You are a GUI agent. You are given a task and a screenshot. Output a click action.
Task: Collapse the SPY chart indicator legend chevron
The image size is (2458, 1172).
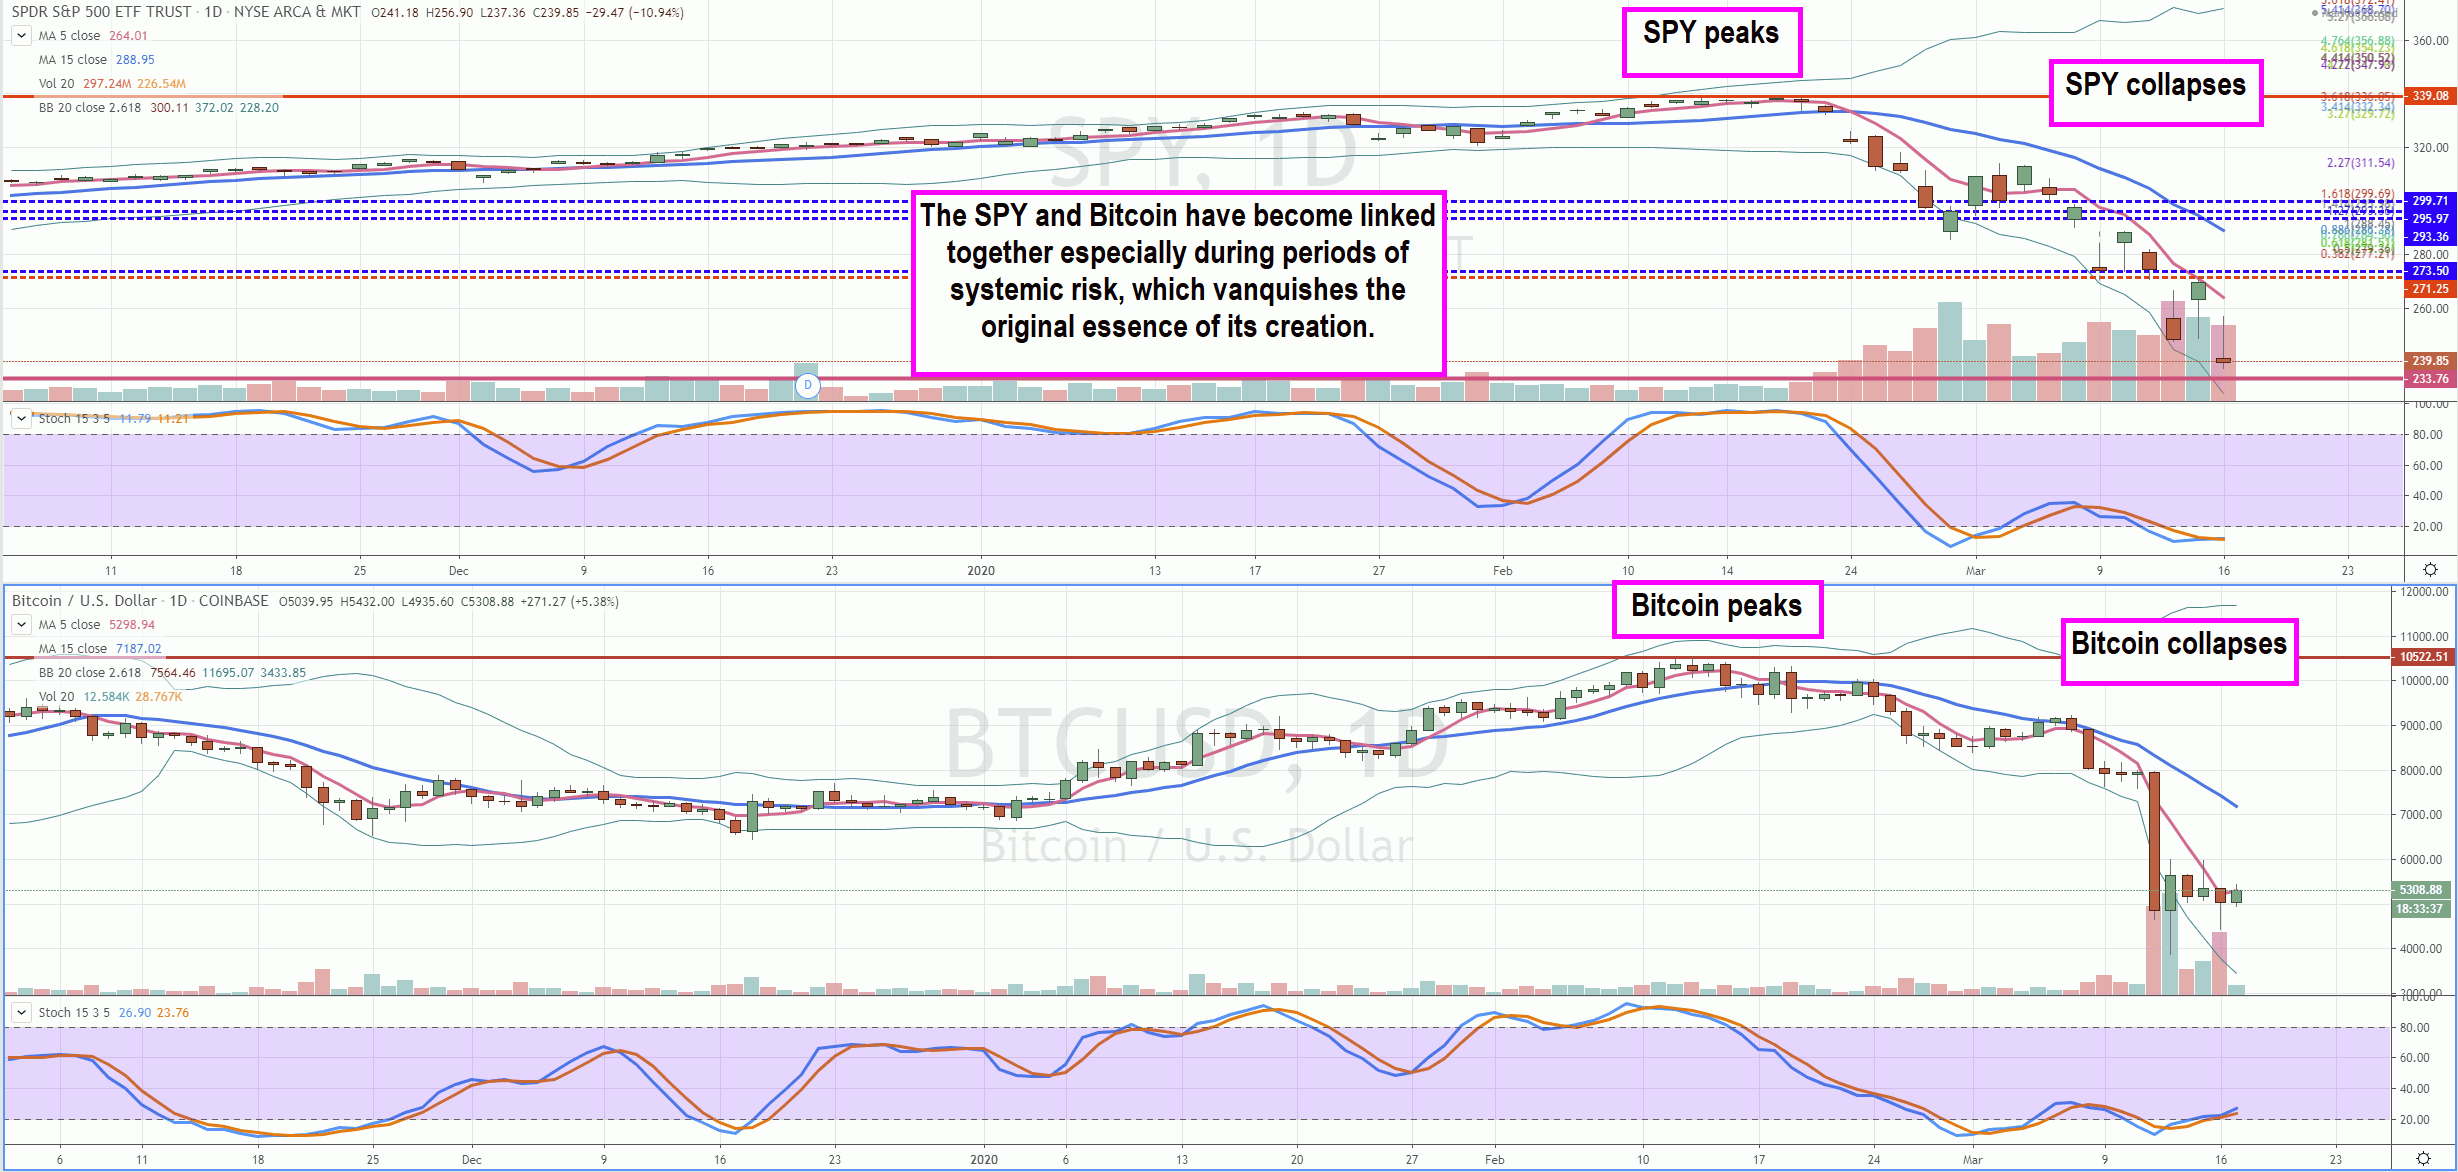tap(21, 36)
